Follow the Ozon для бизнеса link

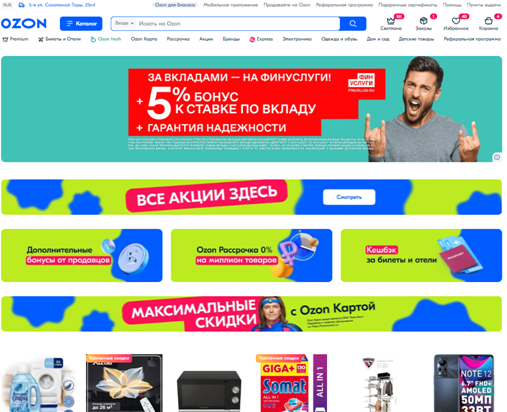coord(175,5)
